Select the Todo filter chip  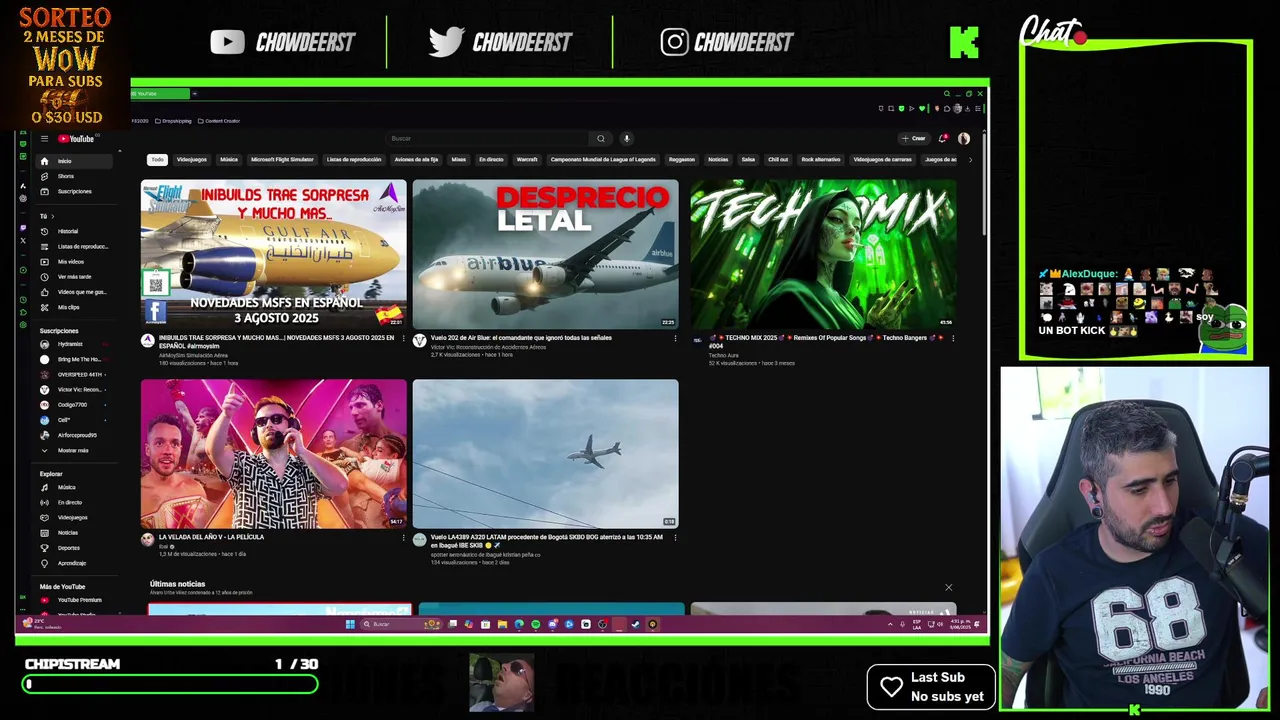[x=157, y=160]
